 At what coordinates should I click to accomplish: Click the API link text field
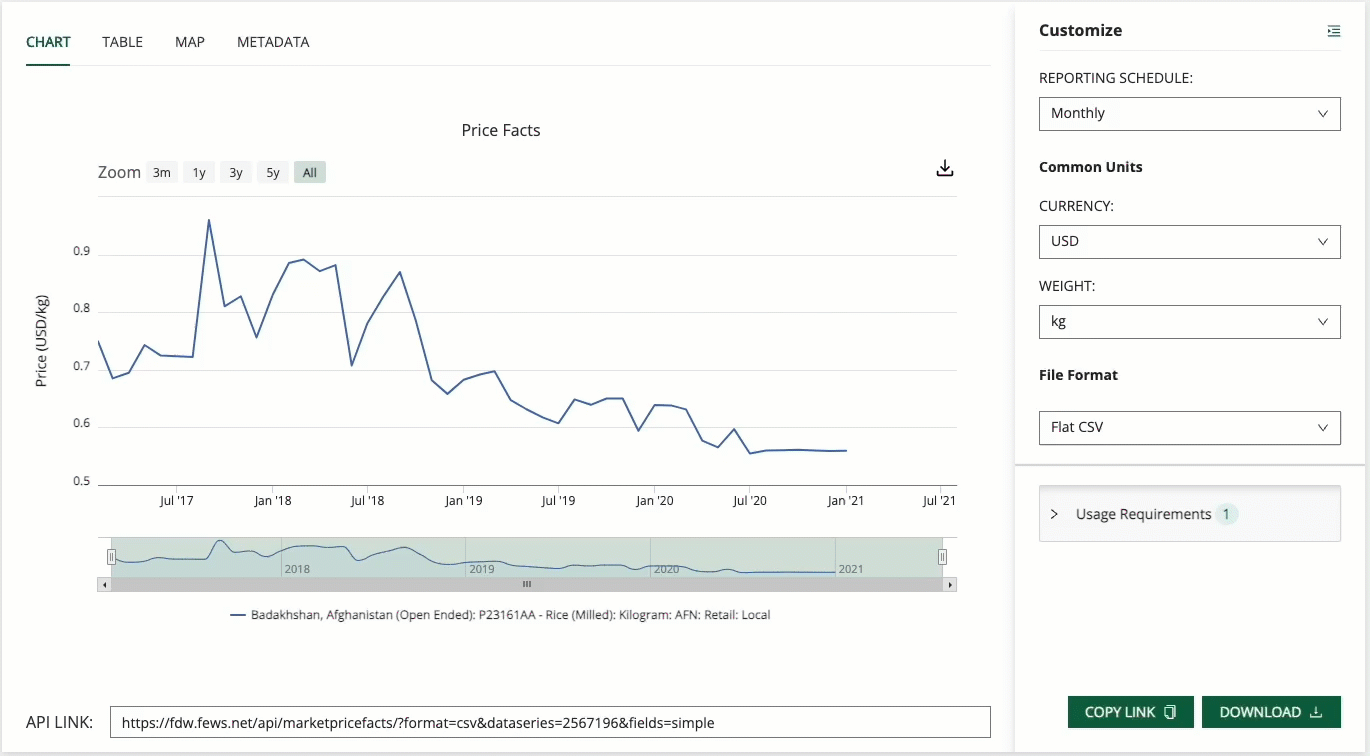549,722
